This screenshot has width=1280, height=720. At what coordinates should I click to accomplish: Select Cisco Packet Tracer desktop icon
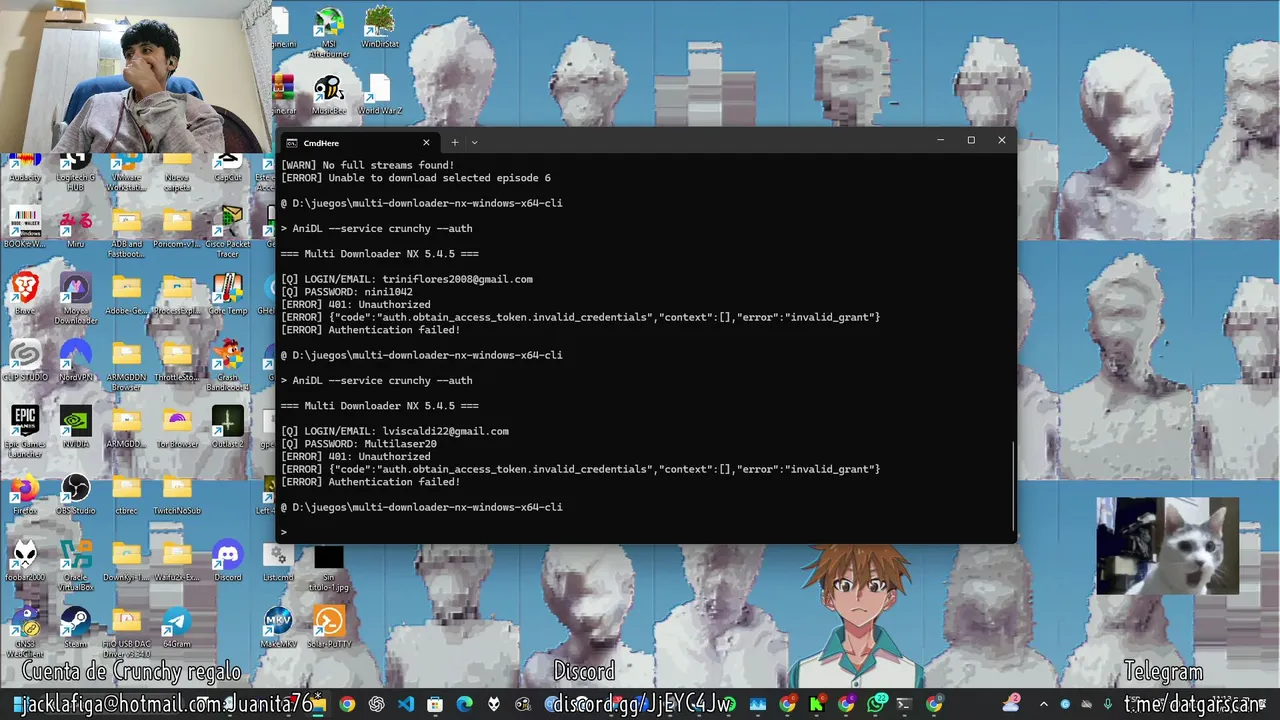point(228,232)
